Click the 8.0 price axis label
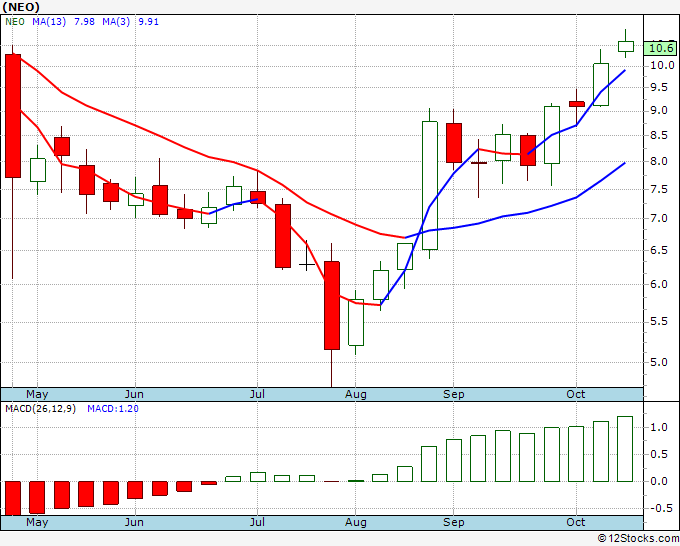680x546 pixels. [x=659, y=161]
